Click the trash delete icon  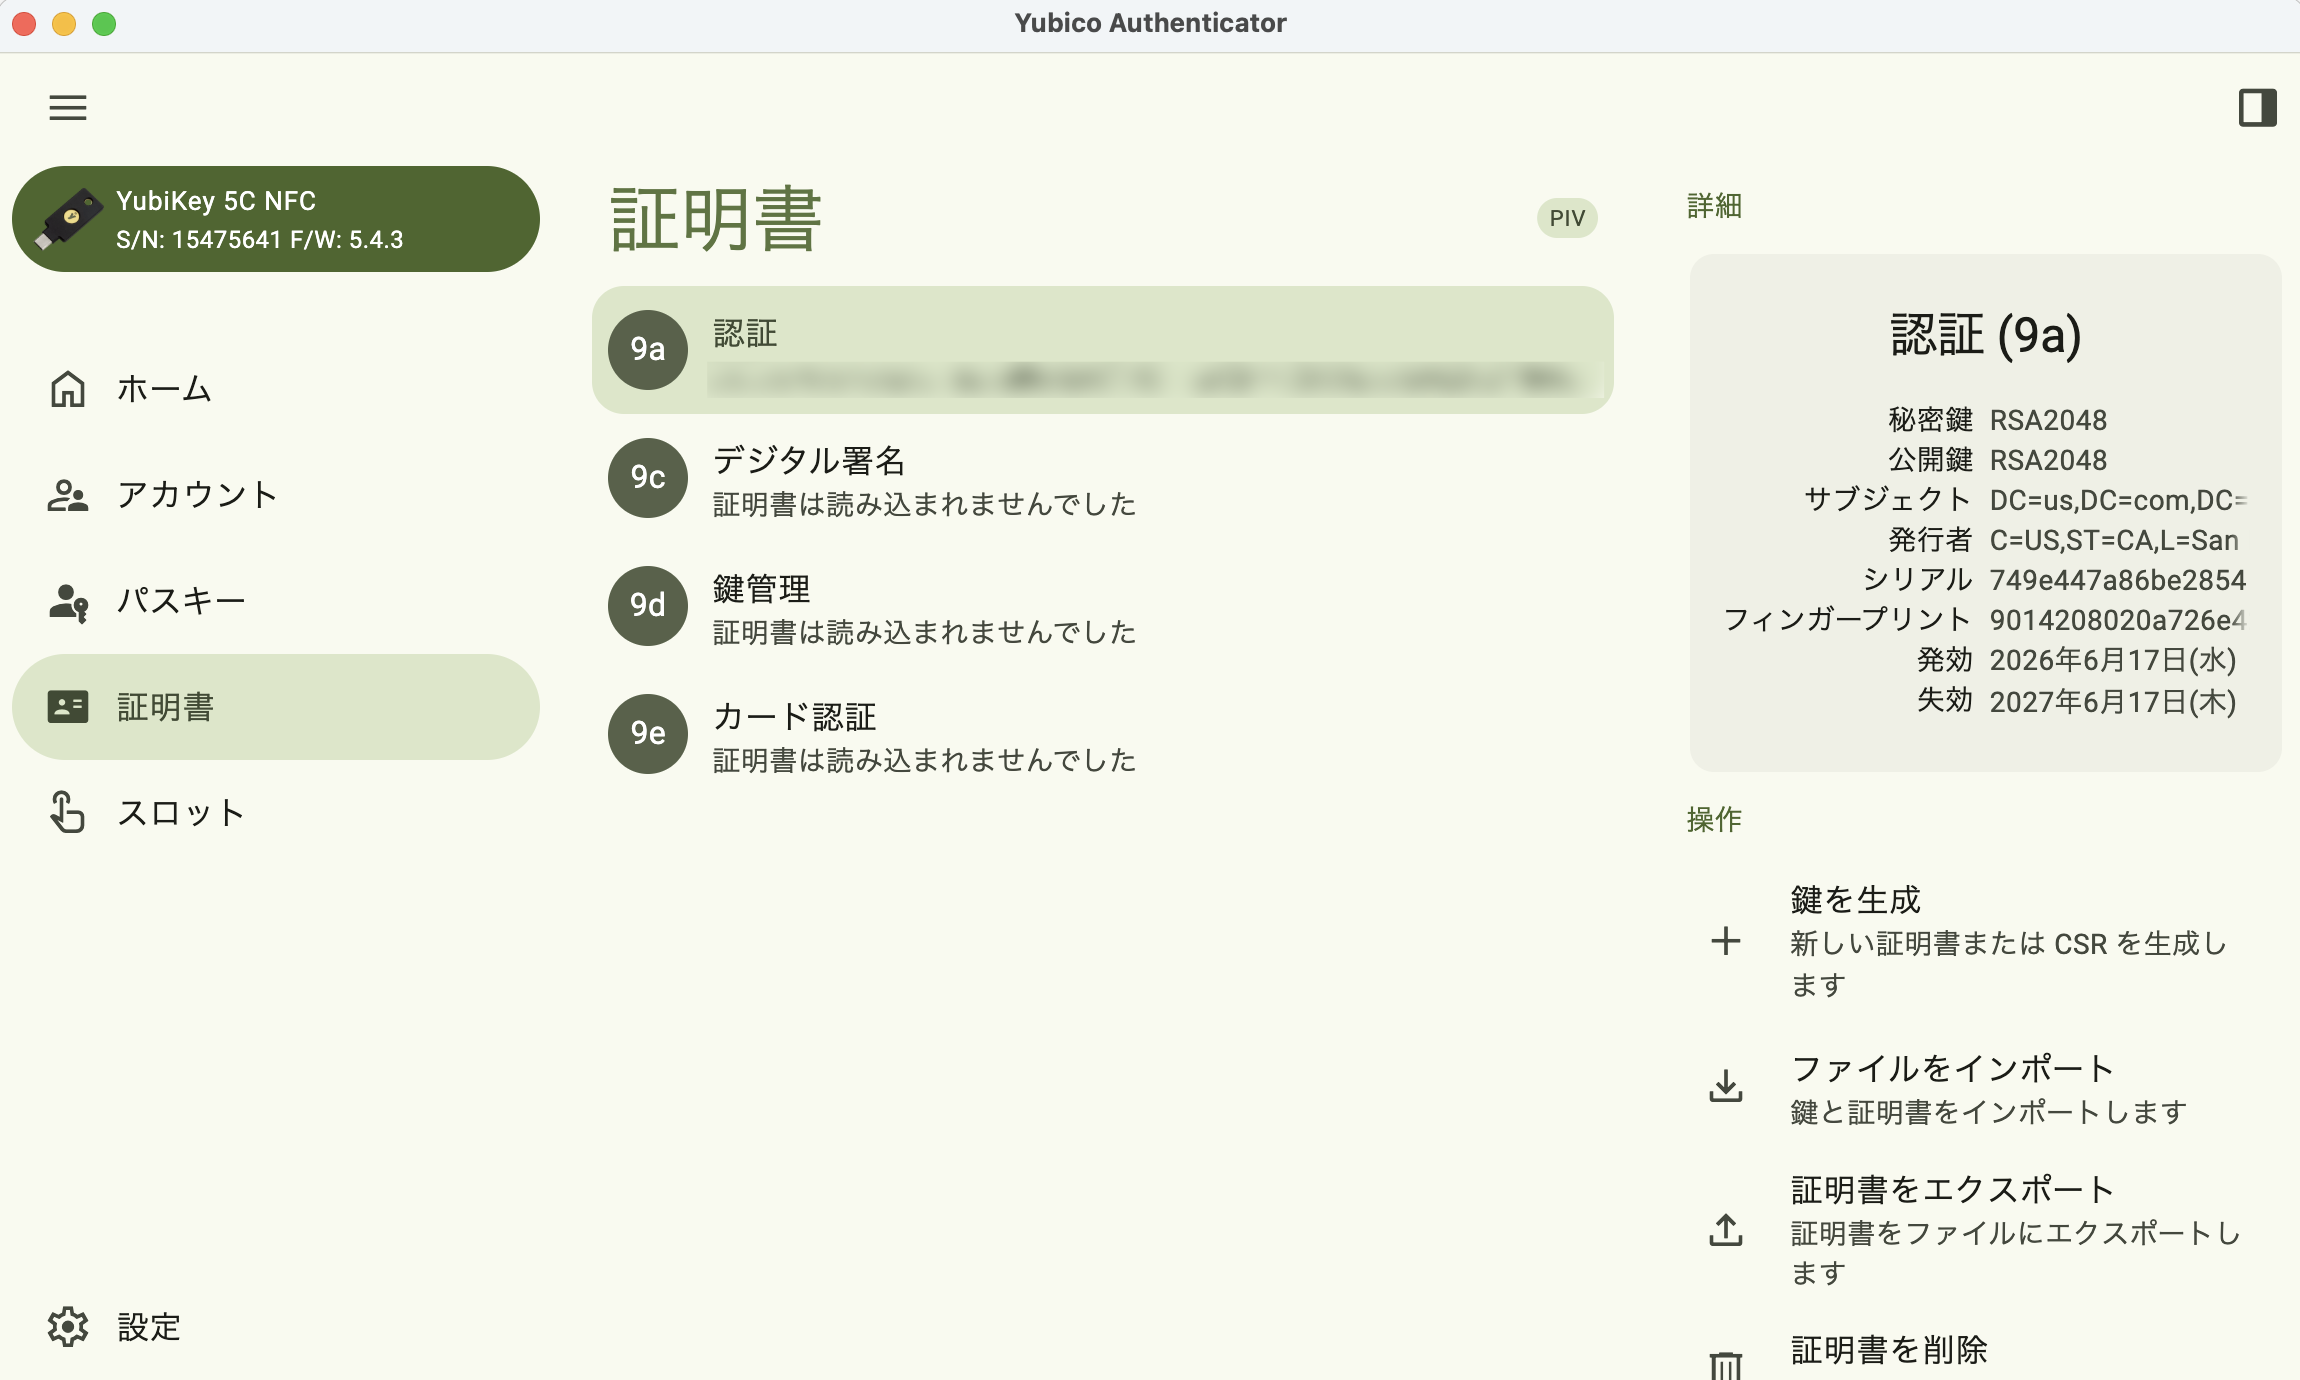coord(1726,1366)
